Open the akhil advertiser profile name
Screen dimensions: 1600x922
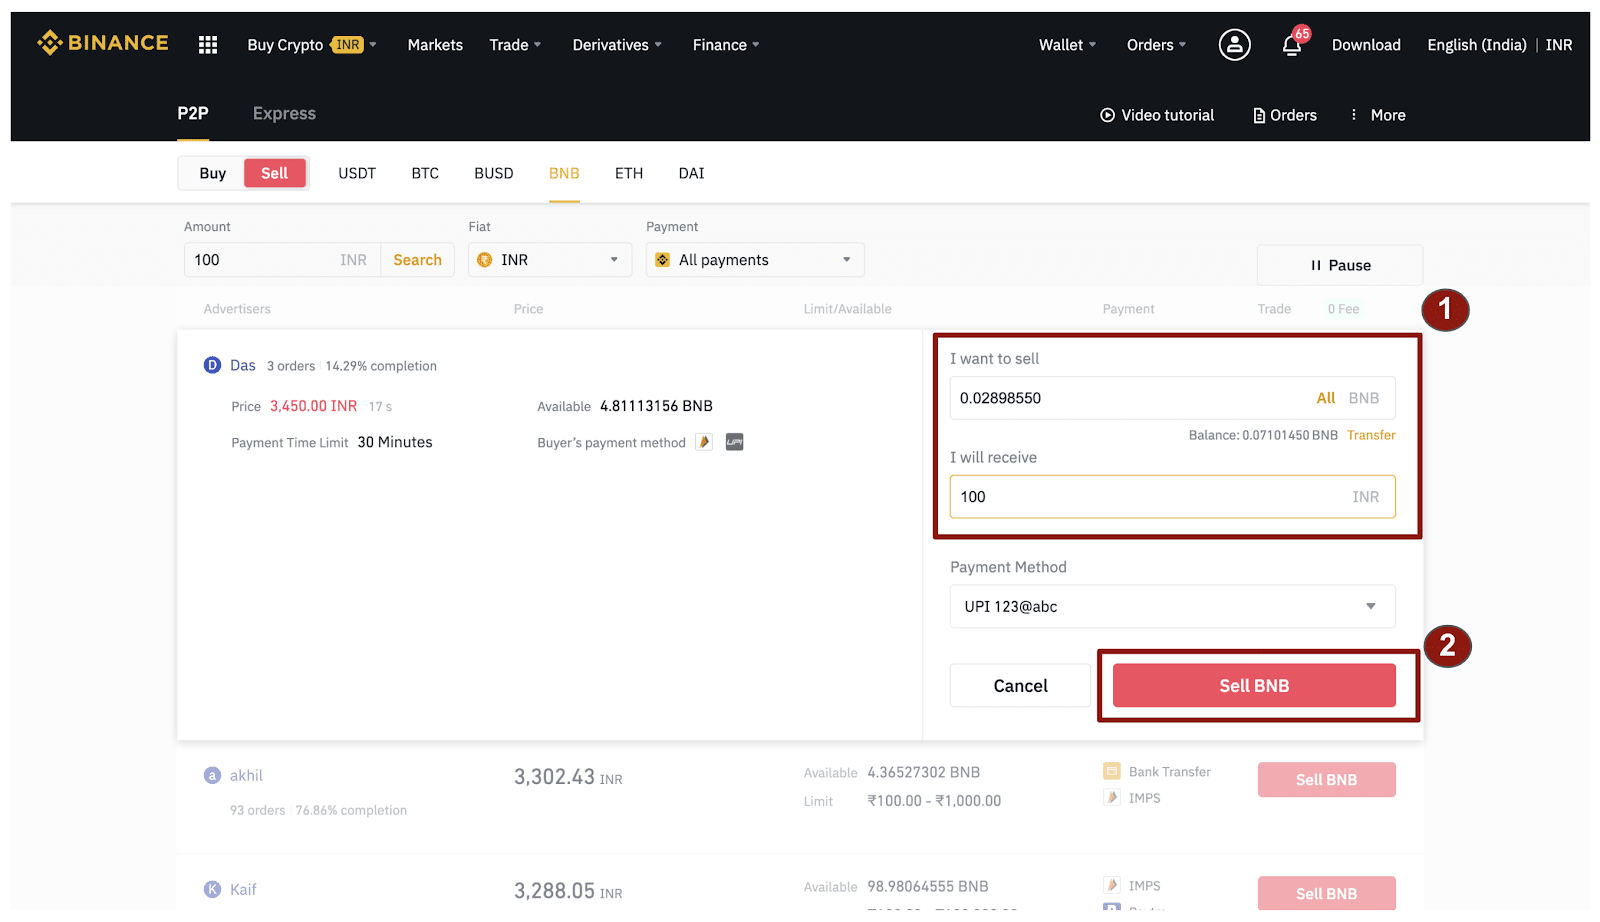click(x=246, y=775)
